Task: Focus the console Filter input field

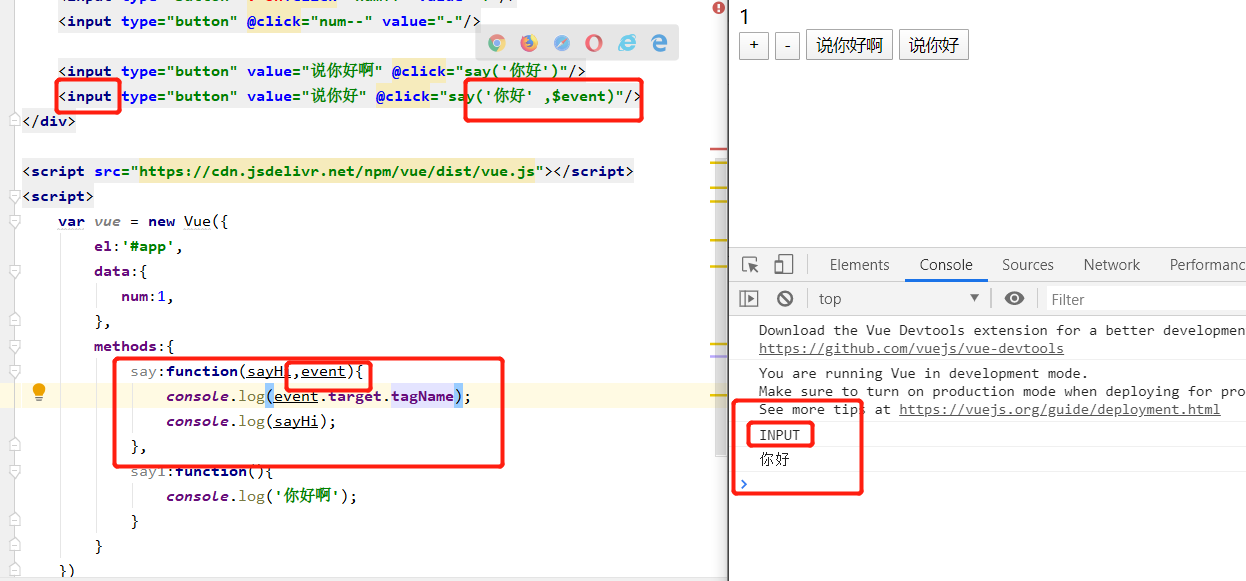Action: pyautogui.click(x=1144, y=299)
